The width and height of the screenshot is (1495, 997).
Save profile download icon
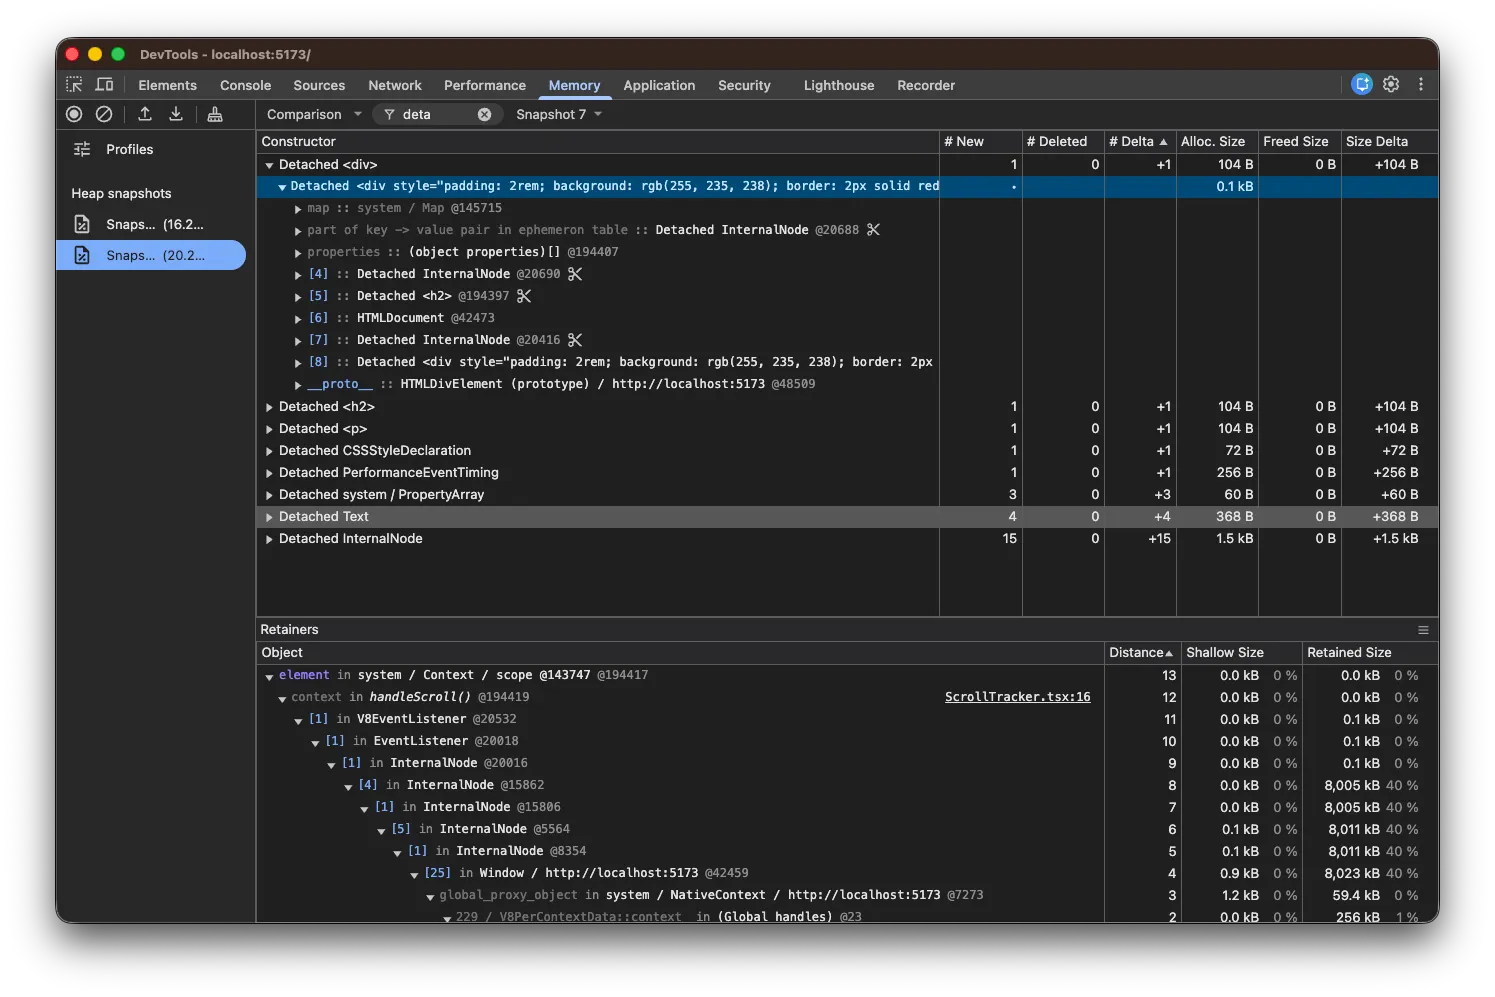176,114
